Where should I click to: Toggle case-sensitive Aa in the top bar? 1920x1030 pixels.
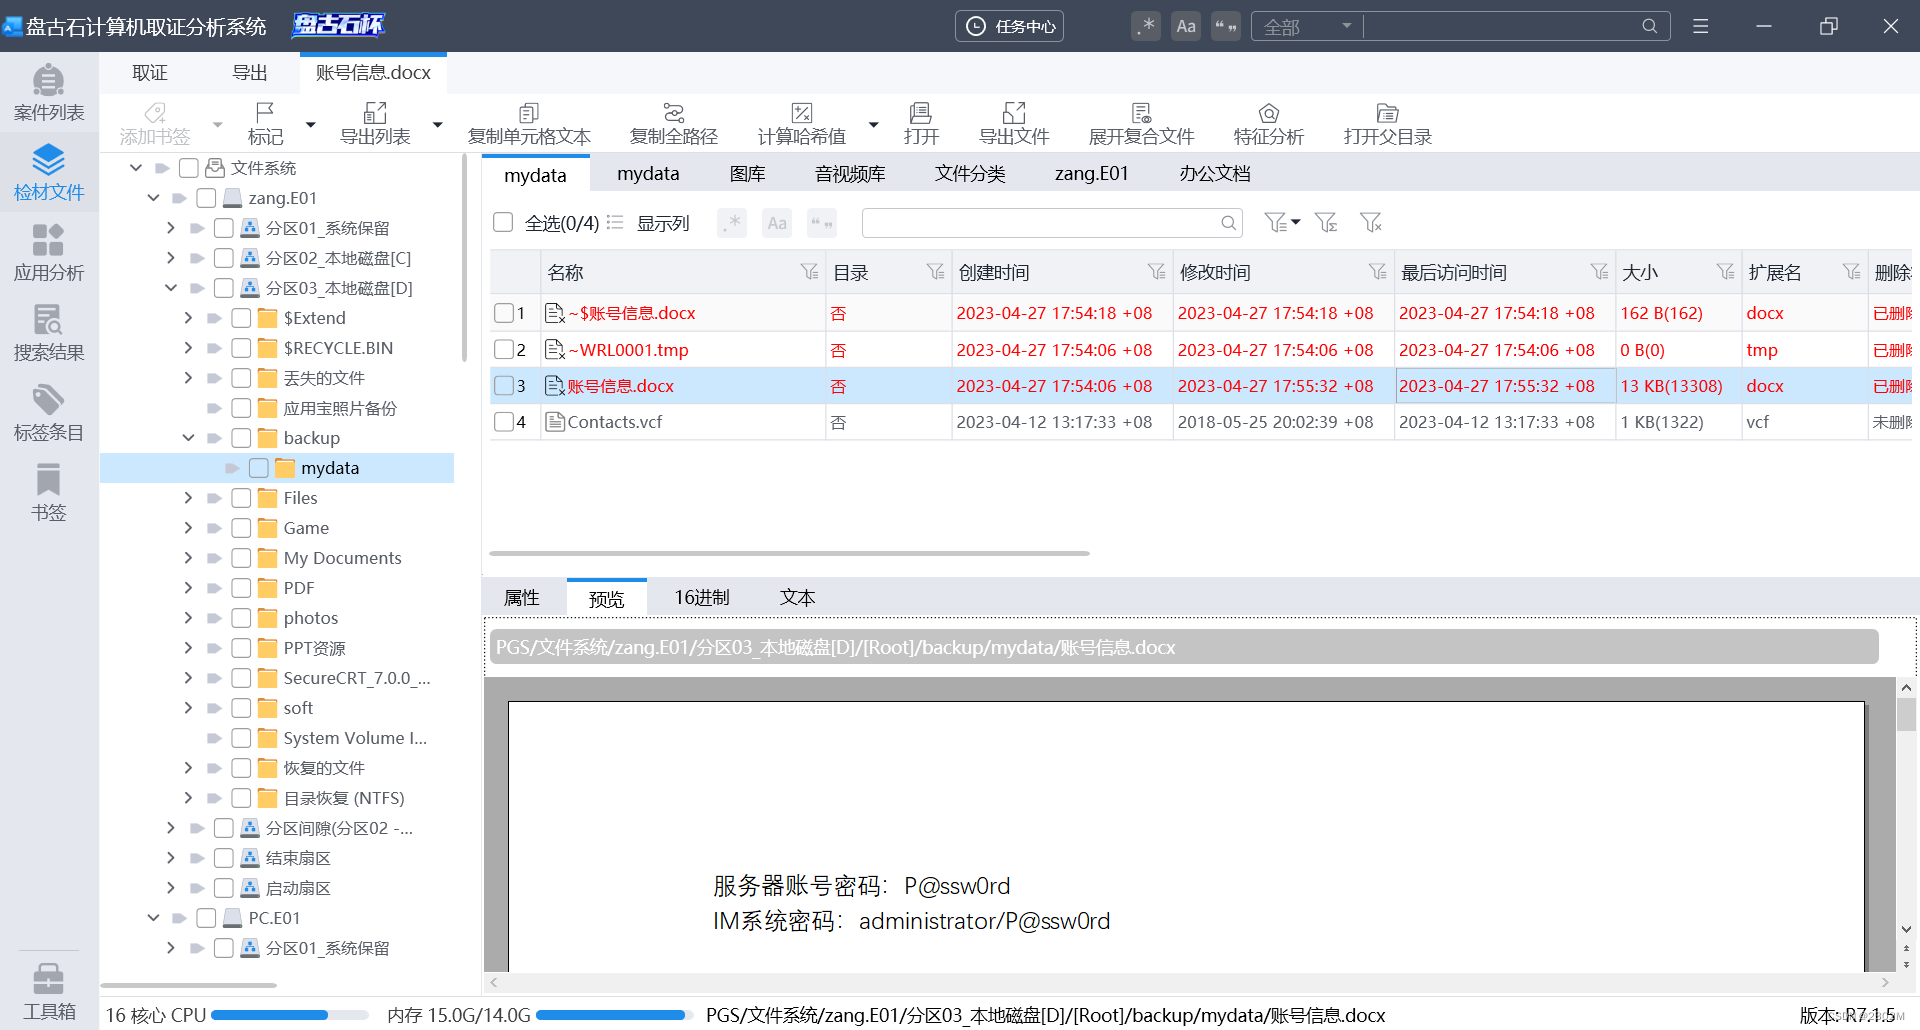[1186, 26]
